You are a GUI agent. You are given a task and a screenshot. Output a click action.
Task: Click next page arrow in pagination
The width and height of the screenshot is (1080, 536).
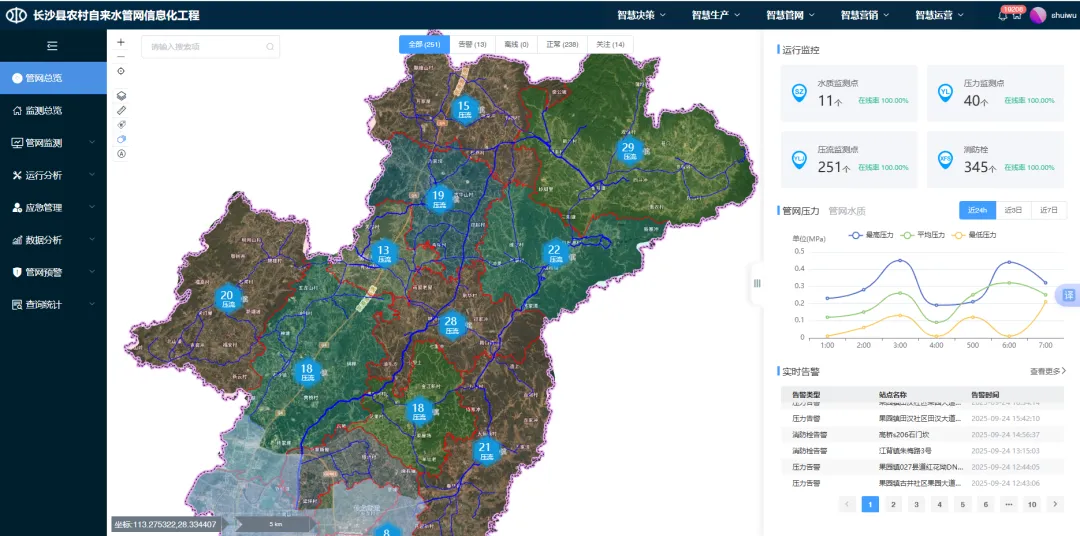coord(1055,504)
